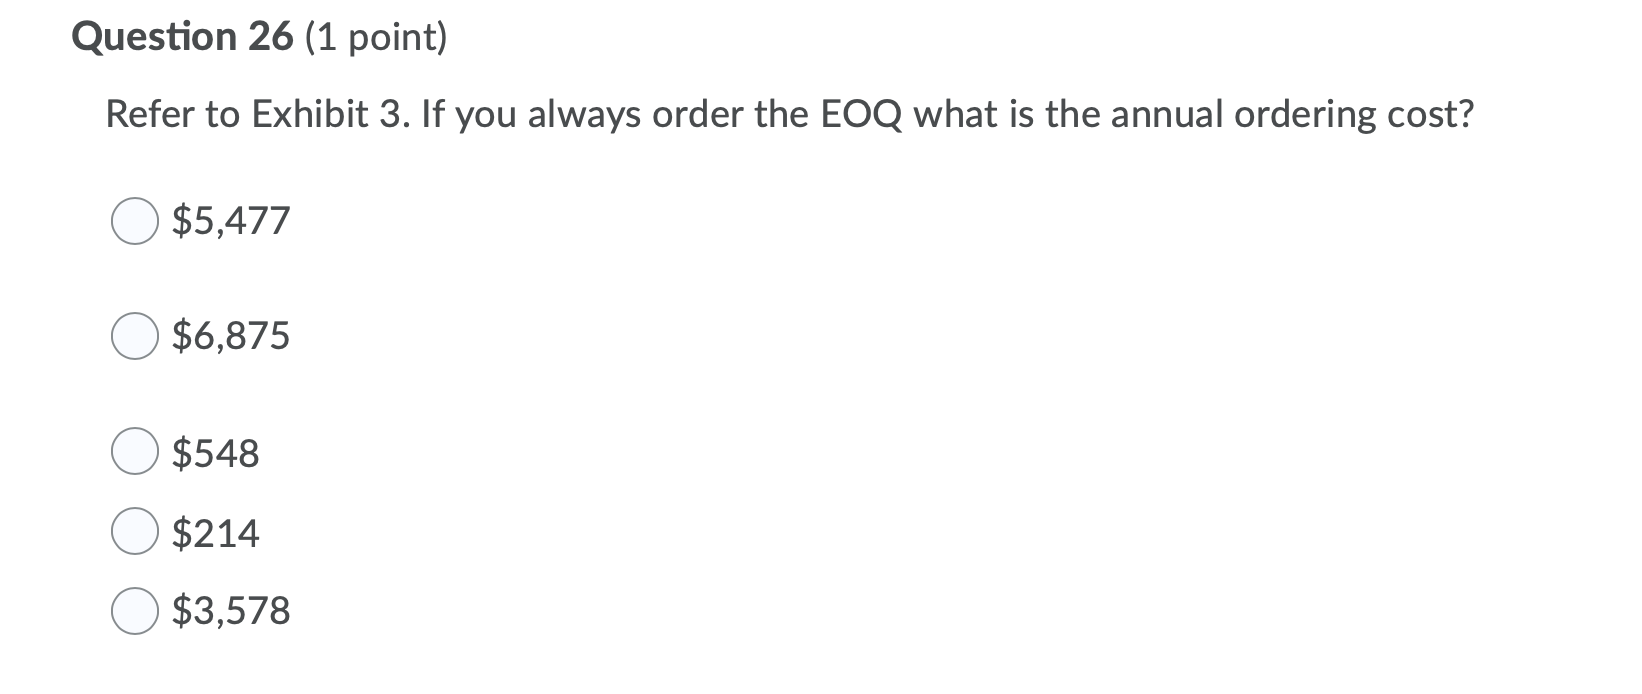The image size is (1642, 694).
Task: Click the $3,578 answer label text
Action: tap(231, 611)
